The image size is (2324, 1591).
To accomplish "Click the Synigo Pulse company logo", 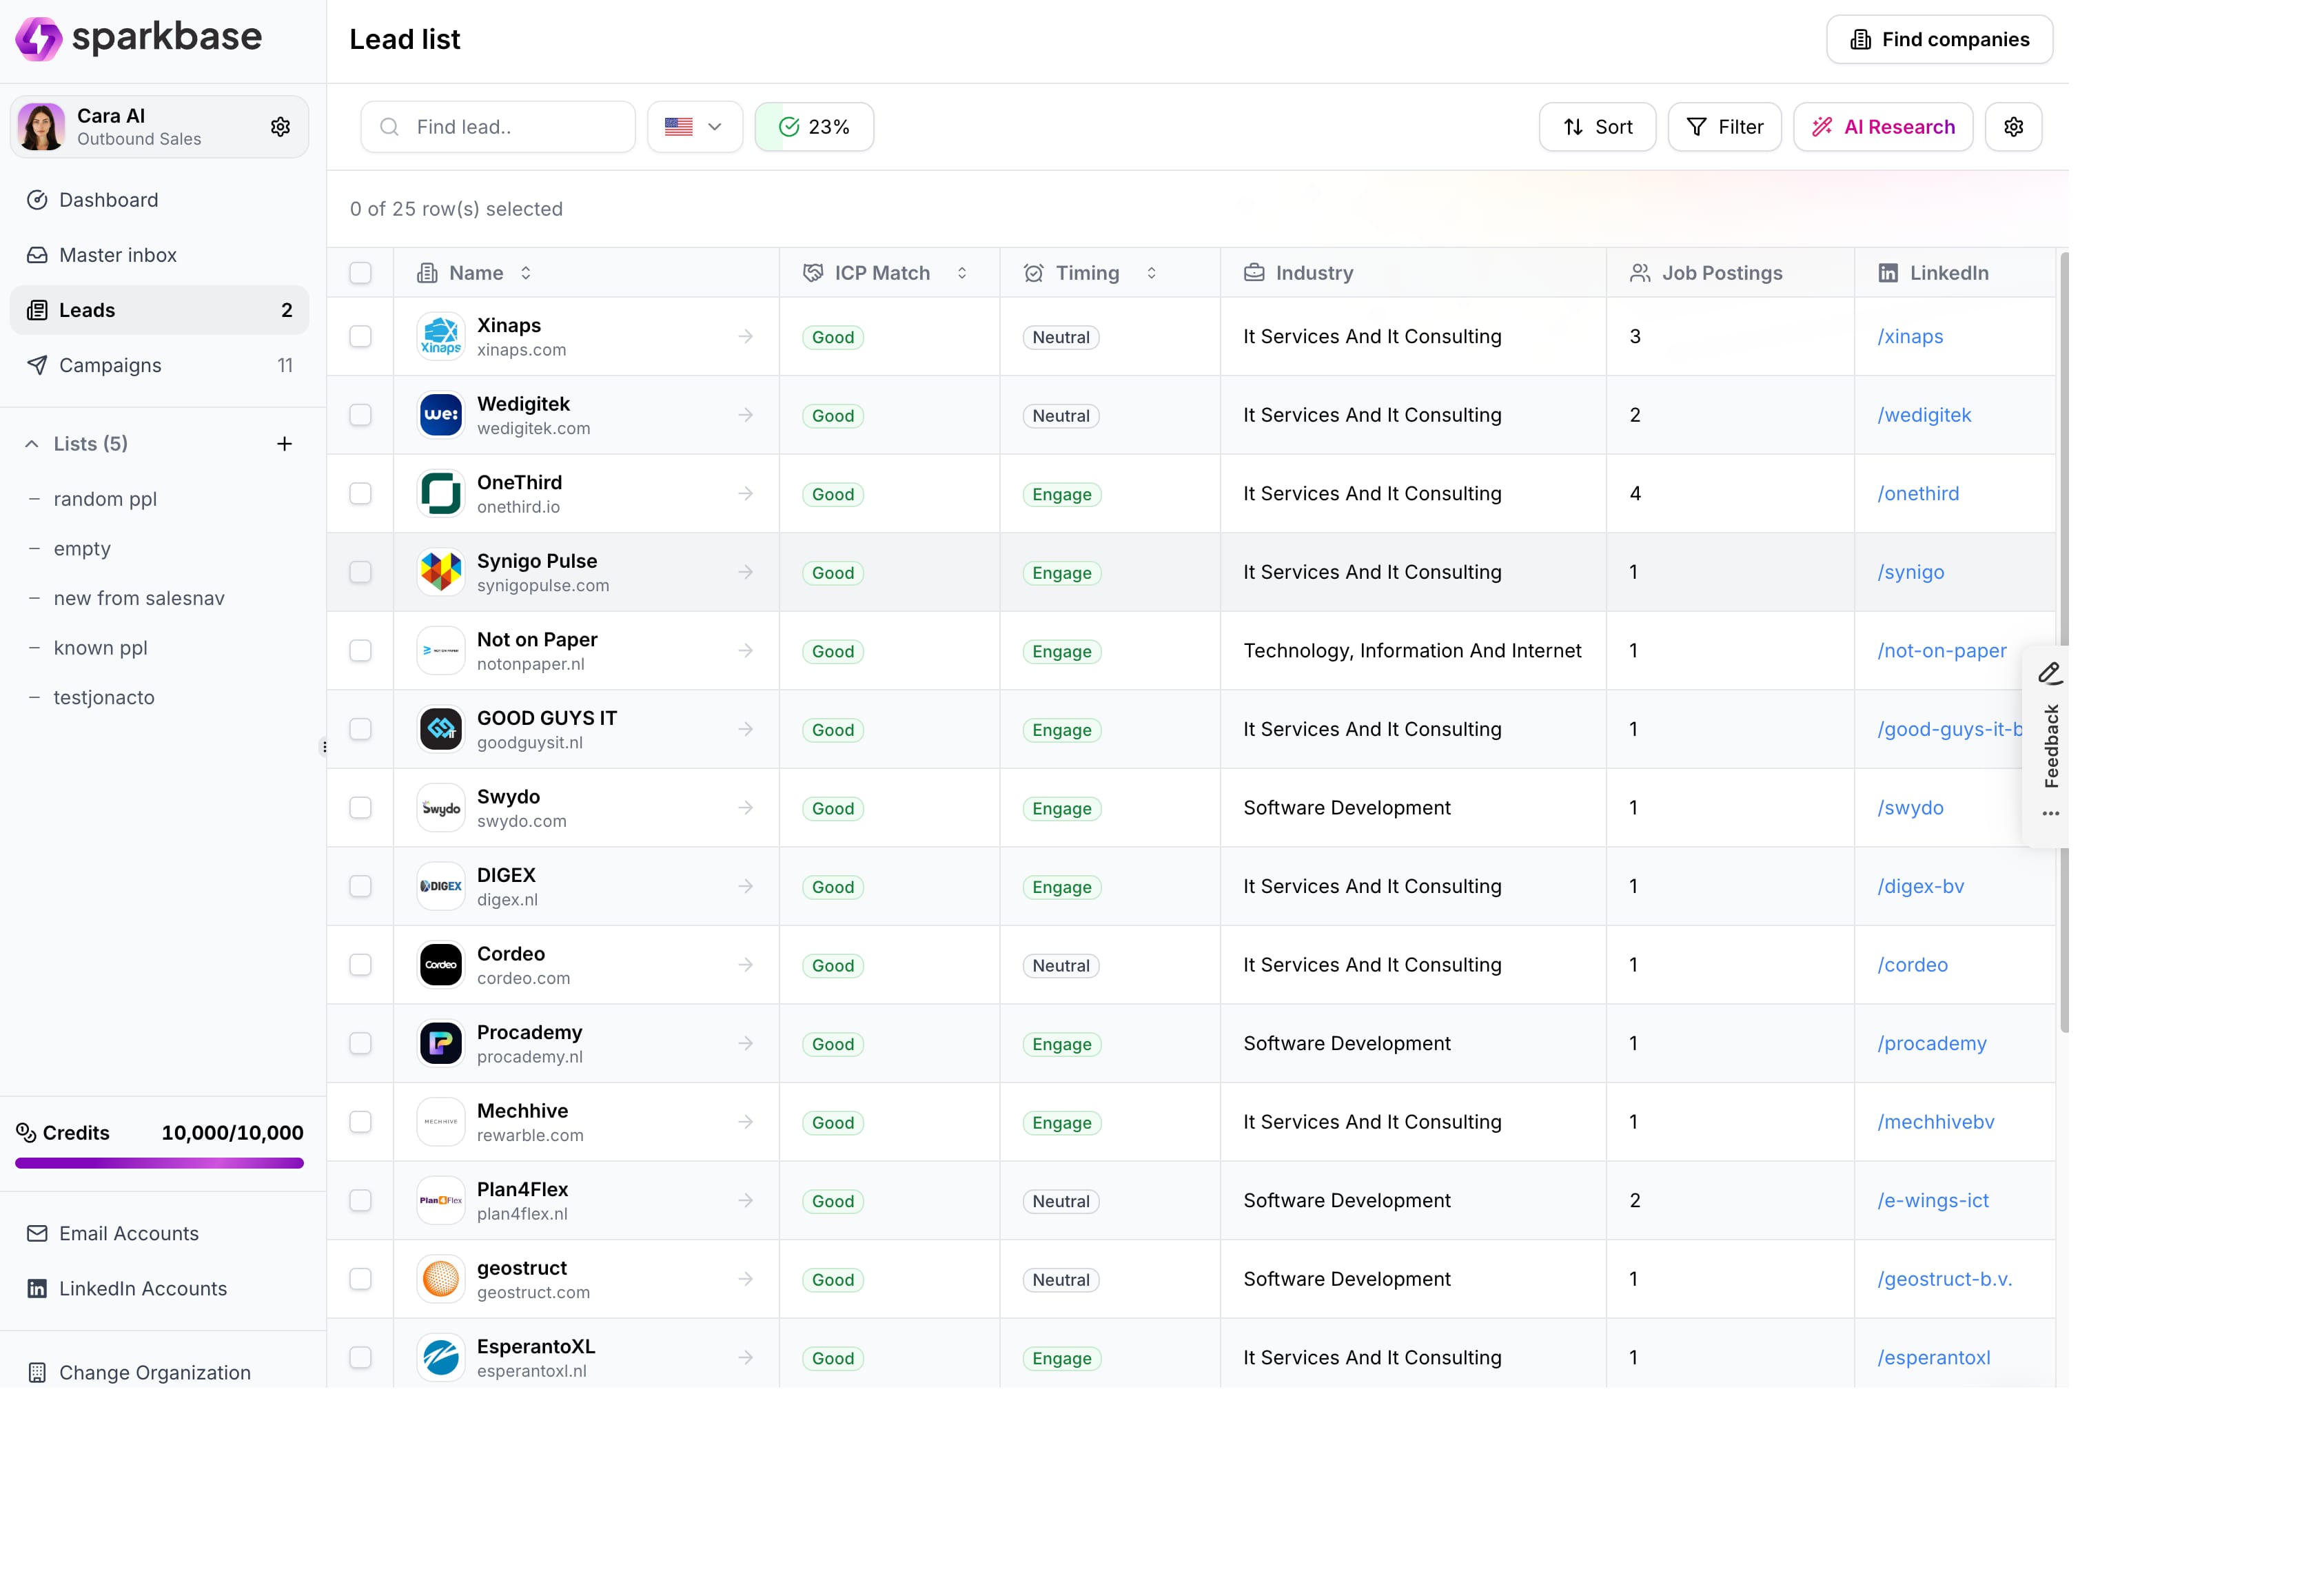I will [441, 572].
